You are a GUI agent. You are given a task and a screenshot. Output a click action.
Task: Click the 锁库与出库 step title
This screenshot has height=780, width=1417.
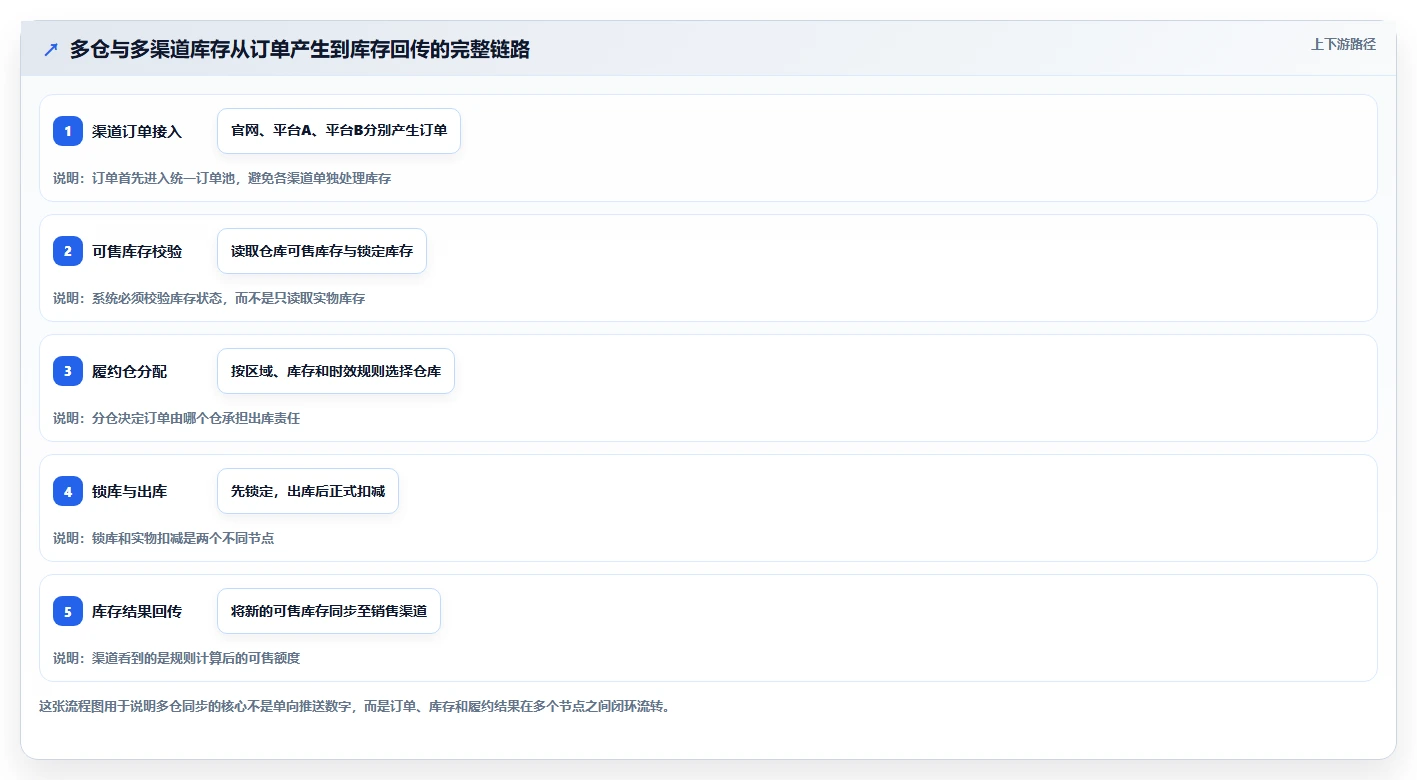click(130, 491)
